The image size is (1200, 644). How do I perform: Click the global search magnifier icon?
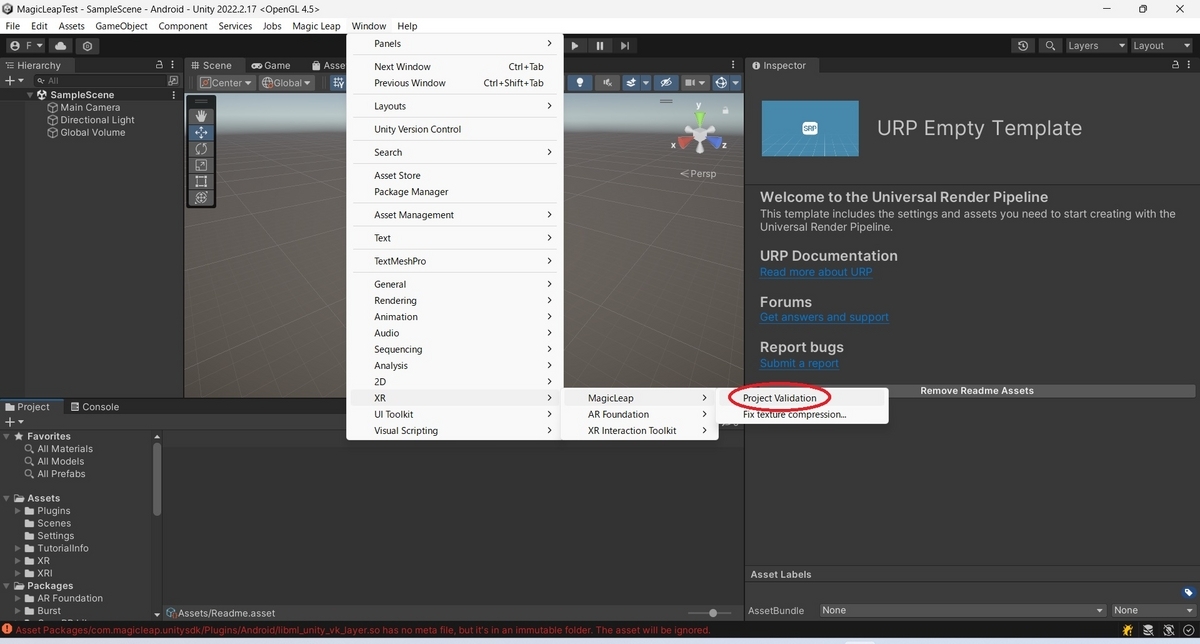point(1049,46)
